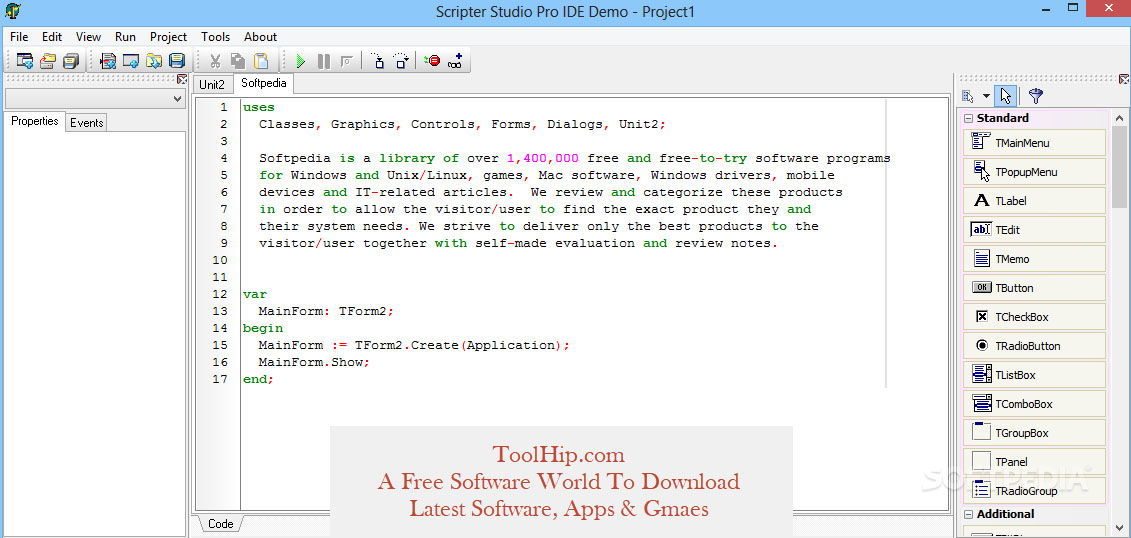The image size is (1131, 538).
Task: Pick TPopupMenu component from palette
Action: pos(1034,172)
